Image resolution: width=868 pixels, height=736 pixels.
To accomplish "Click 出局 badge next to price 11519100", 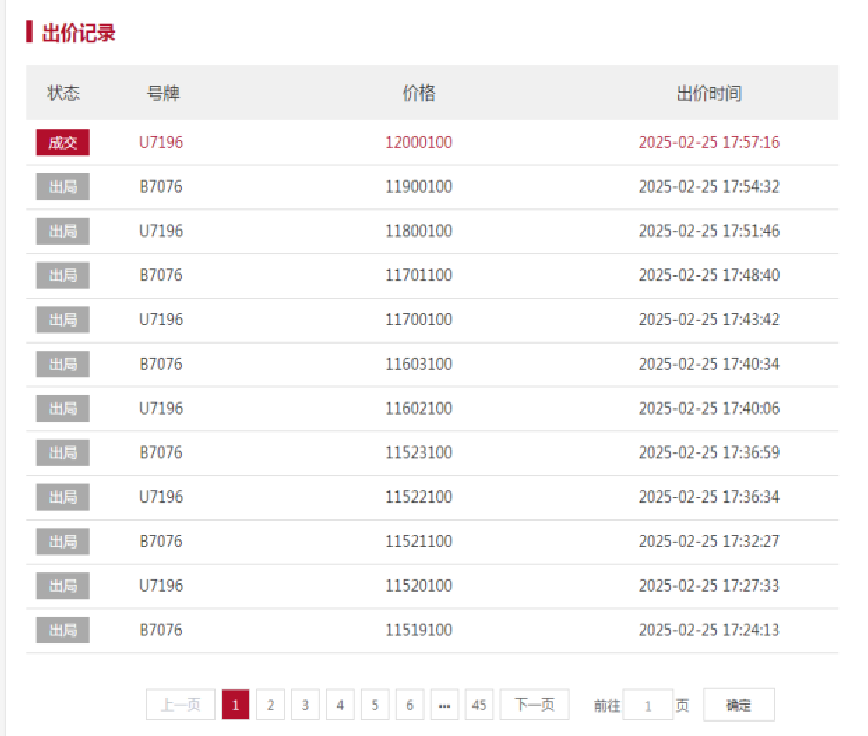I will pyautogui.click(x=63, y=630).
